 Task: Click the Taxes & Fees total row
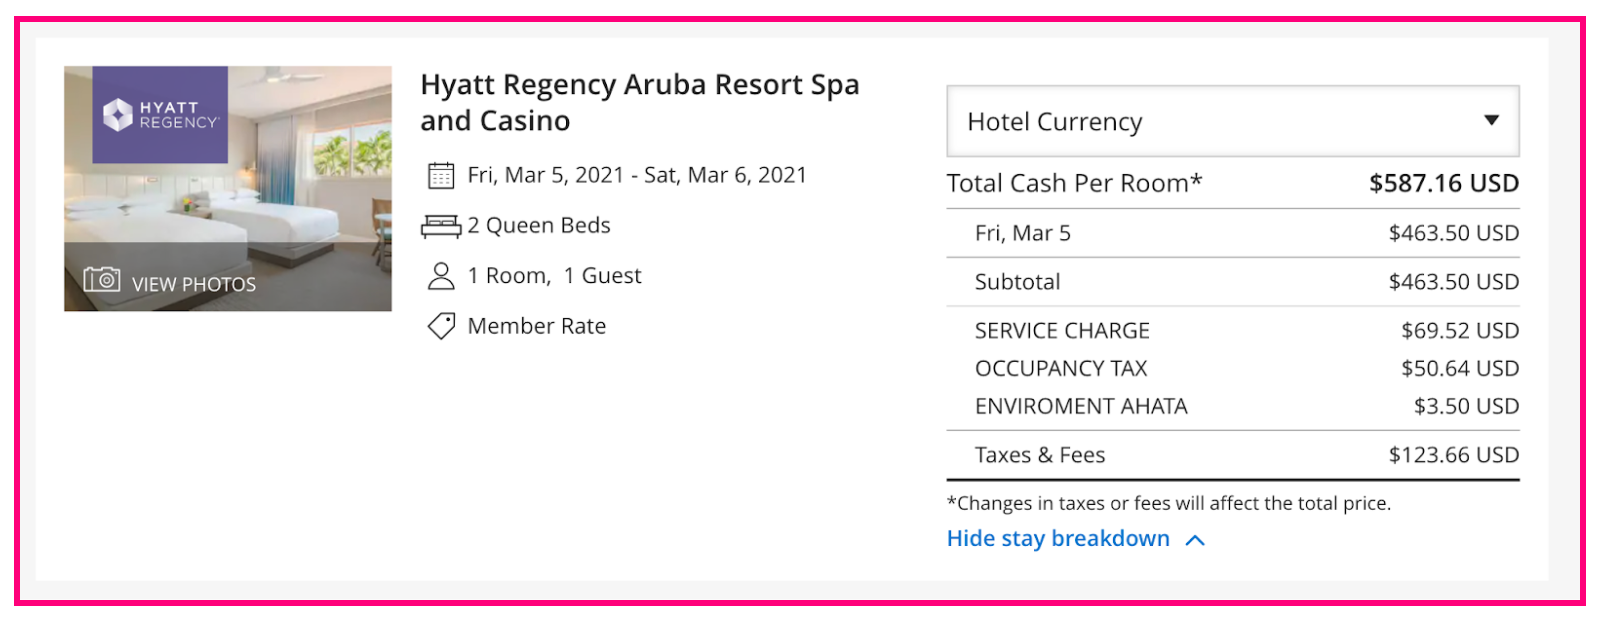coord(1233,455)
